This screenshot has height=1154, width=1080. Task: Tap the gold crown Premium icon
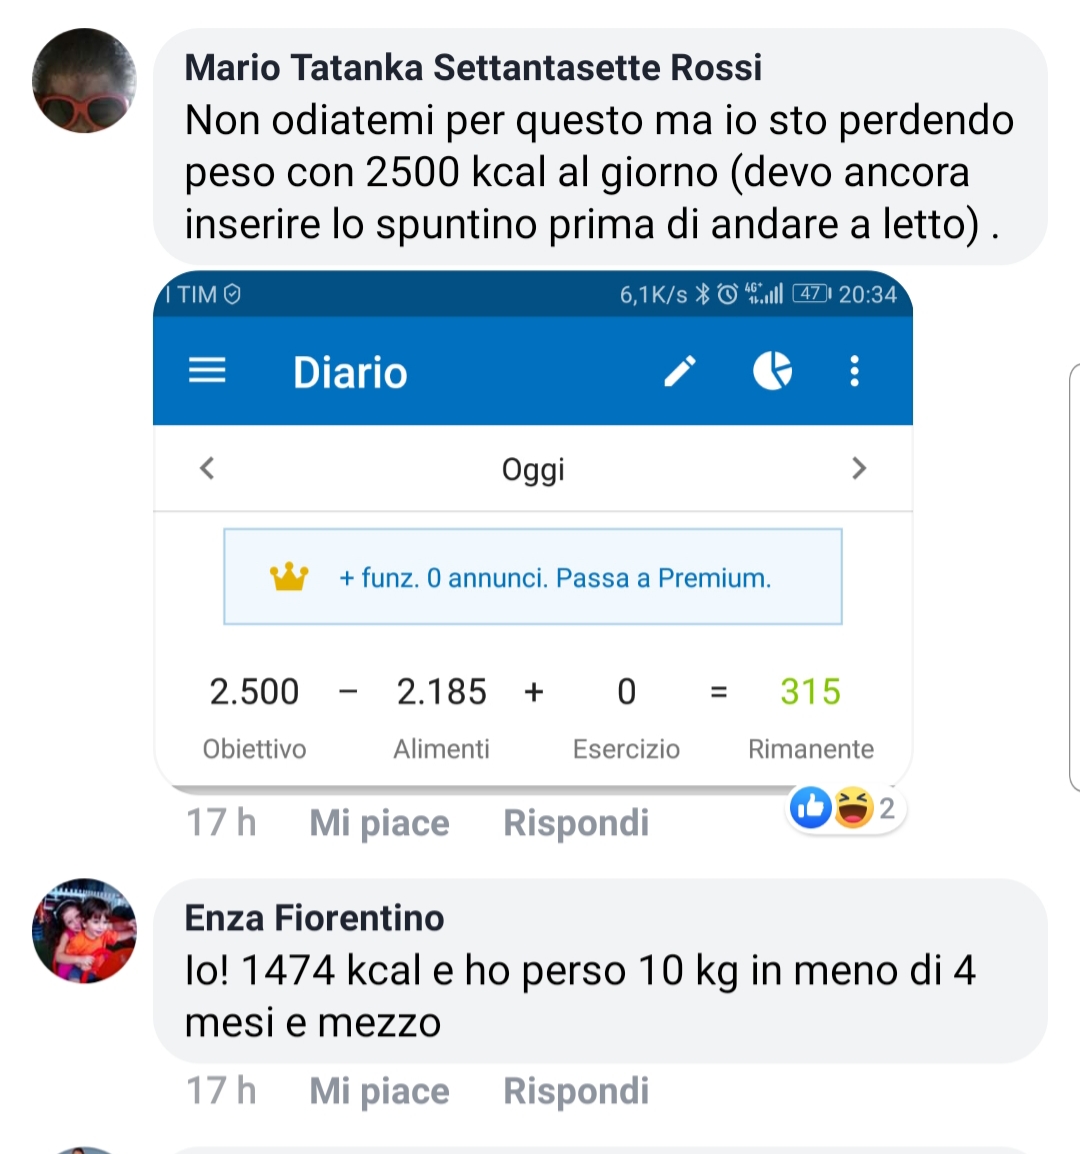coord(289,577)
